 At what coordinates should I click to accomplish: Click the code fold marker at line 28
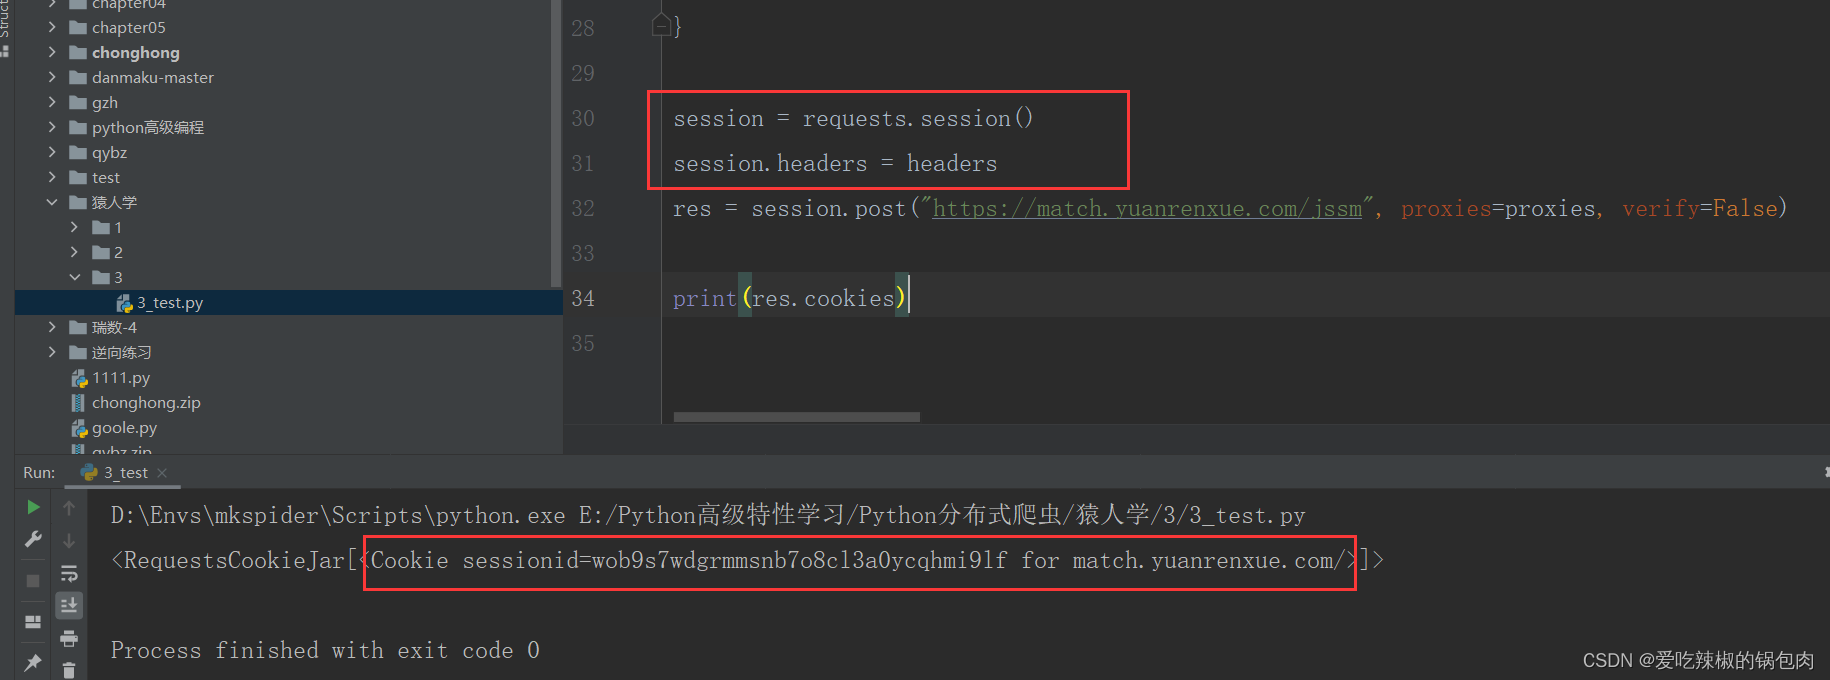coord(661,26)
